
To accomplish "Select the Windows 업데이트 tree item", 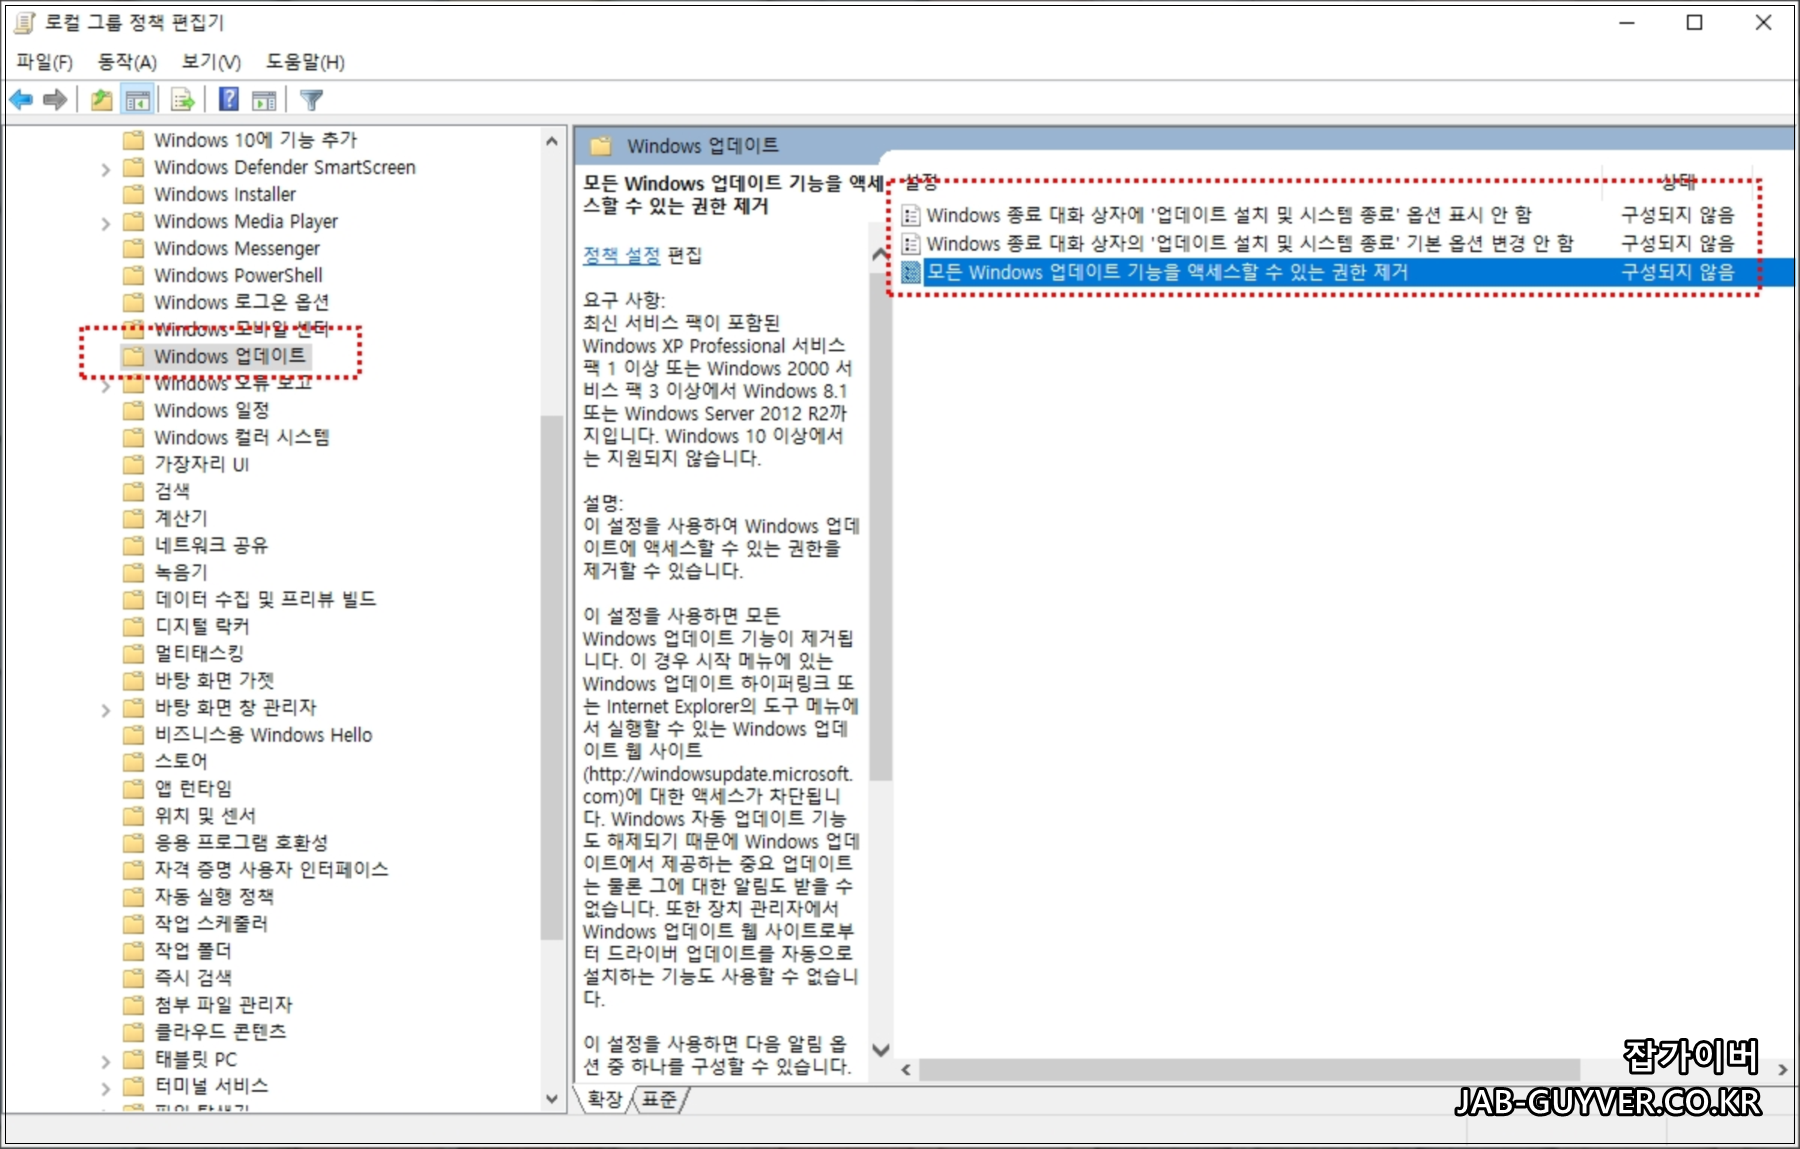I will pos(229,356).
